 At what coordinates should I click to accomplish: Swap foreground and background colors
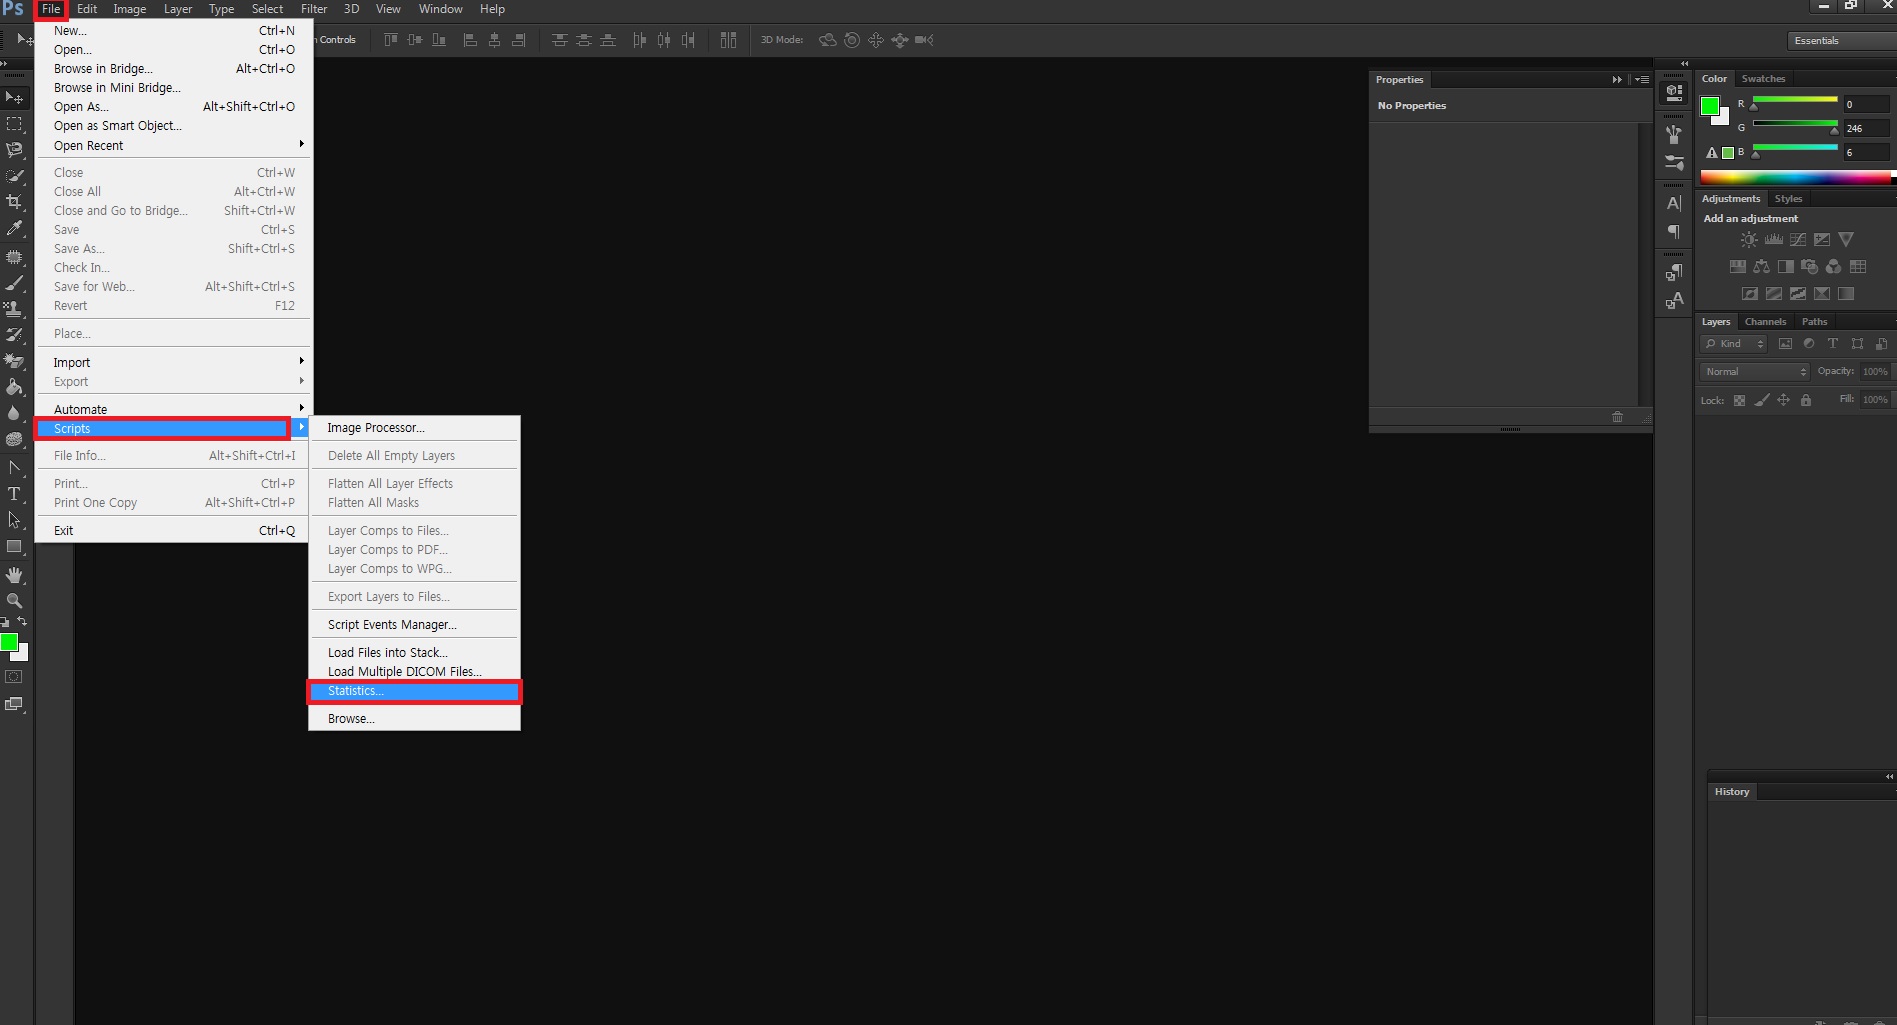(x=22, y=622)
